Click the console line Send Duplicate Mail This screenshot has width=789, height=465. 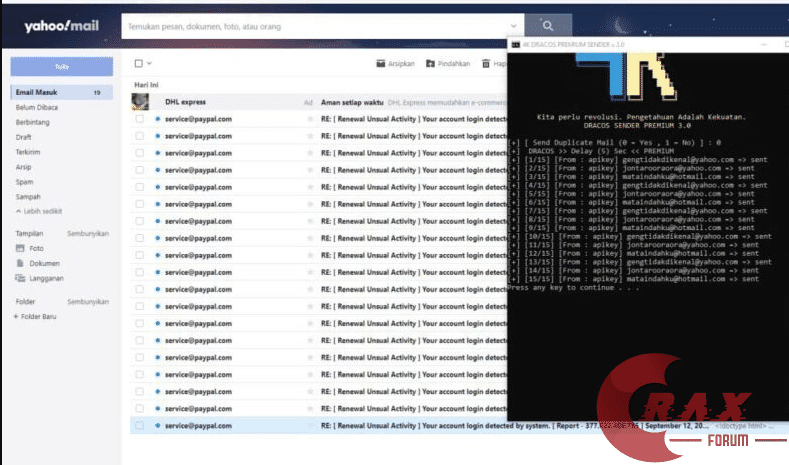[x=614, y=142]
